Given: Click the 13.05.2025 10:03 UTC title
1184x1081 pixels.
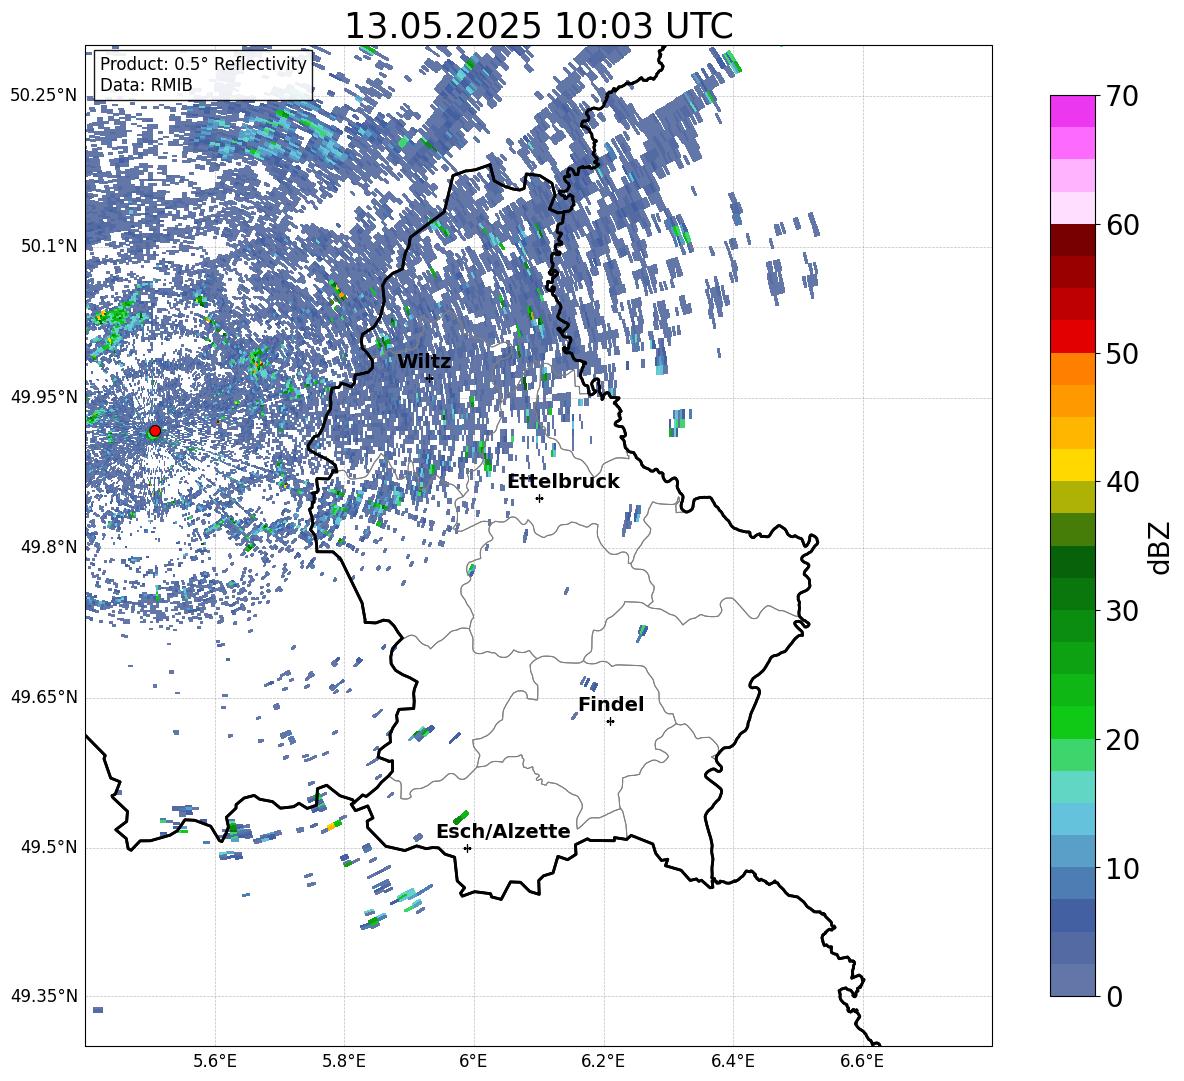Looking at the screenshot, I should [x=538, y=26].
